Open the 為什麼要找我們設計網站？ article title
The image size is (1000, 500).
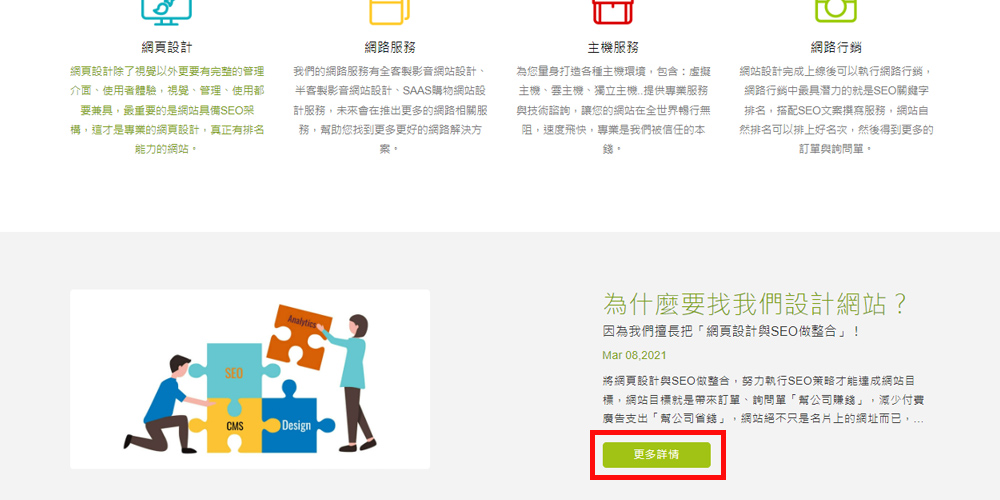click(x=754, y=304)
